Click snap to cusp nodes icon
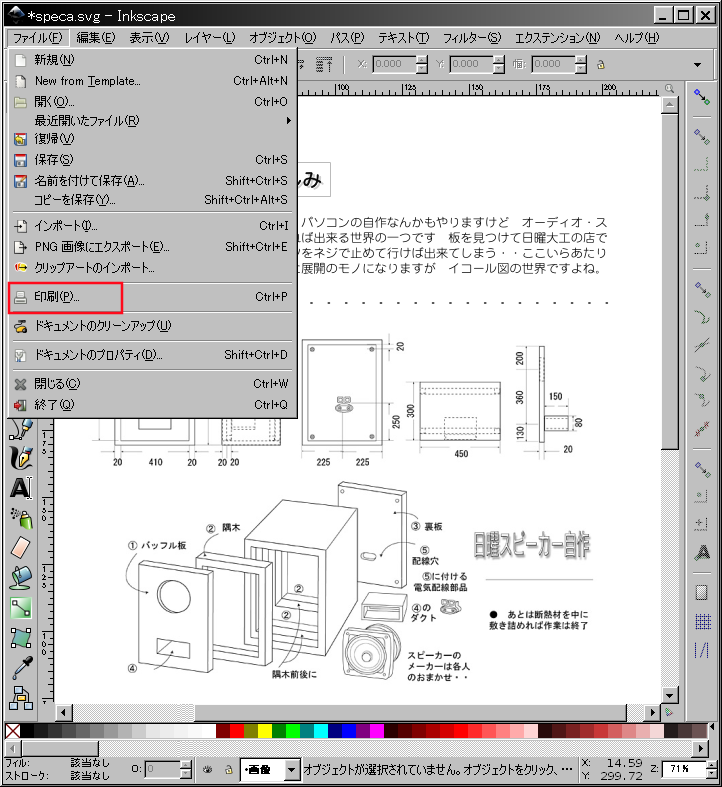 pos(702,373)
